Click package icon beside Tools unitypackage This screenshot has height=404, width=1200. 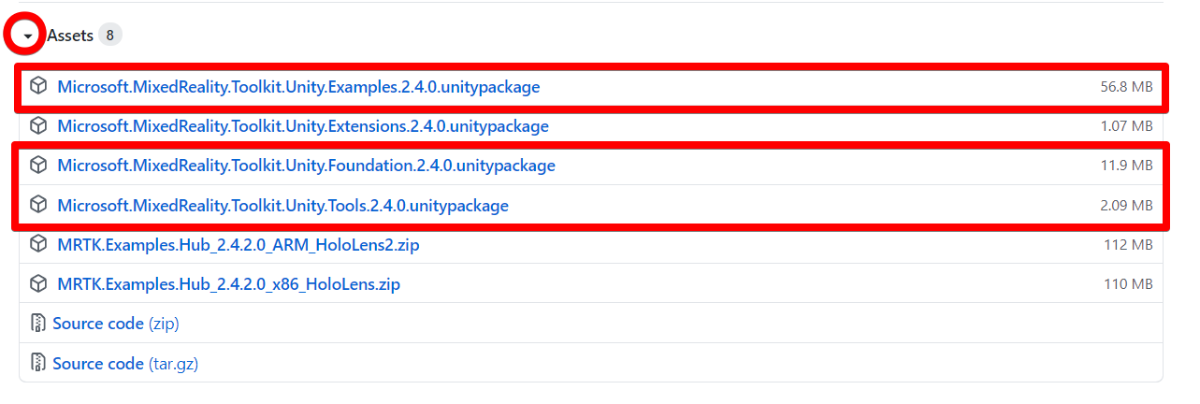[x=39, y=205]
